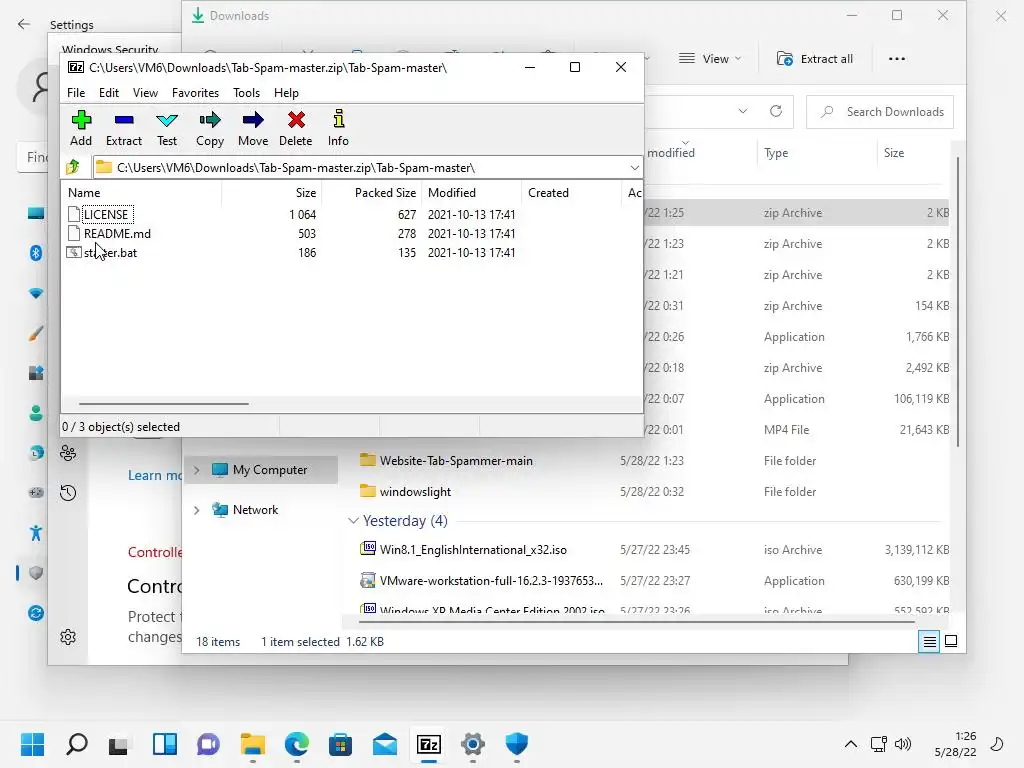Select README.md in the archive list
Screen dimensions: 1024x768
click(x=110, y=233)
